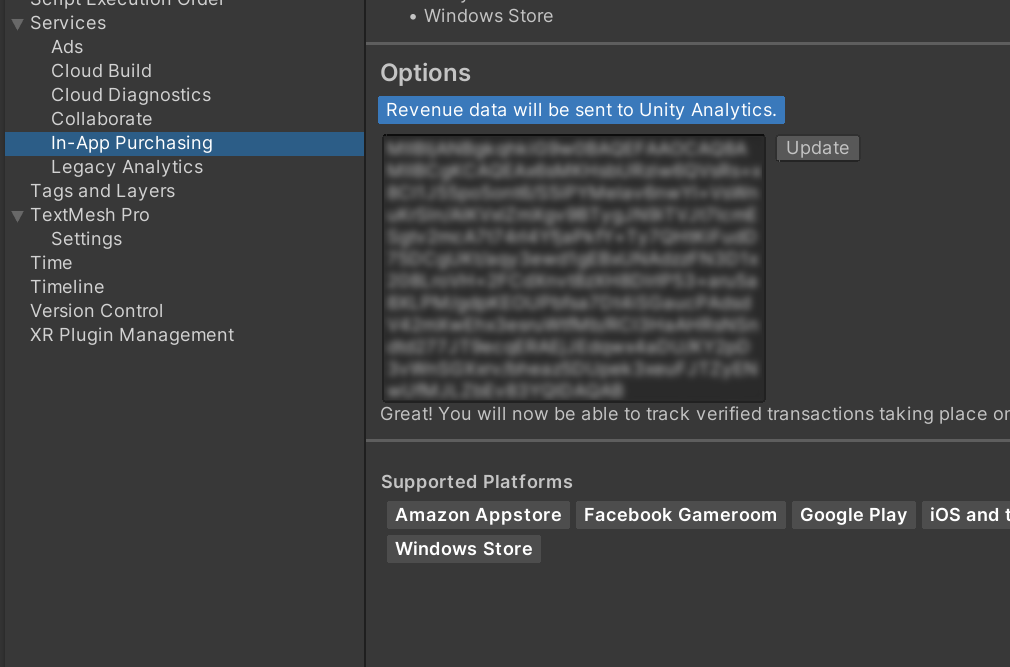Select the Collaborate service entry
Image resolution: width=1010 pixels, height=667 pixels.
(x=101, y=119)
